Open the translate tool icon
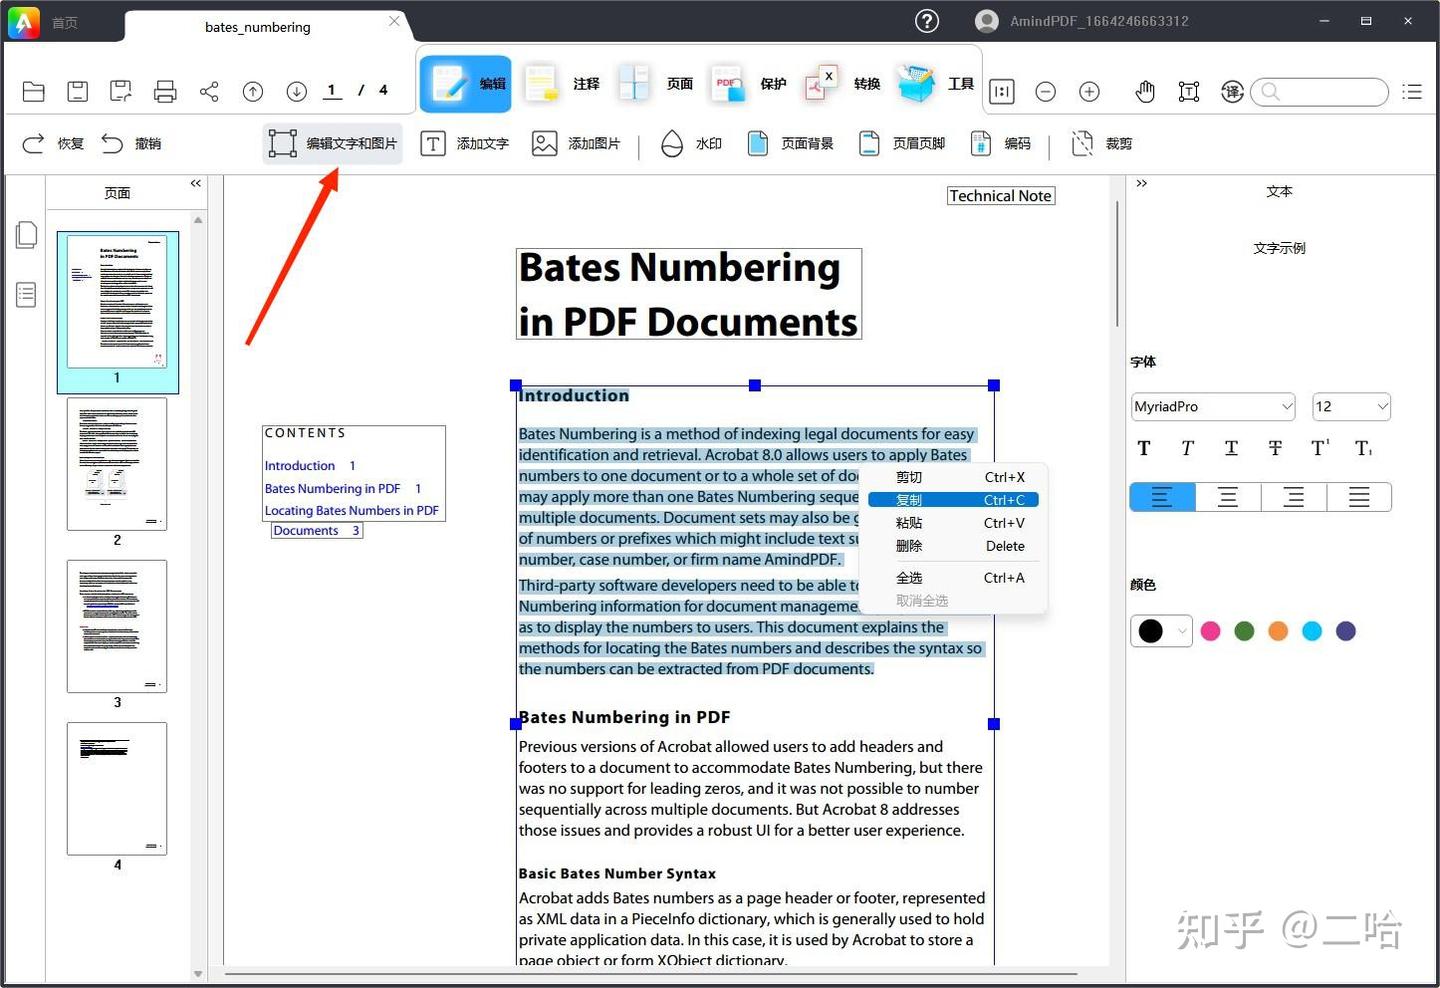The image size is (1440, 988). tap(1232, 92)
